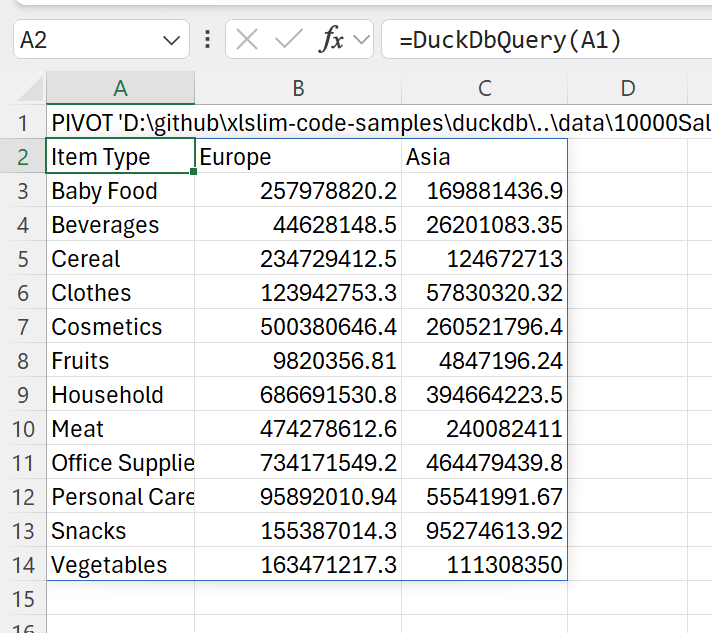The height and width of the screenshot is (633, 712).
Task: Select row 9 header
Action: pyautogui.click(x=23, y=395)
